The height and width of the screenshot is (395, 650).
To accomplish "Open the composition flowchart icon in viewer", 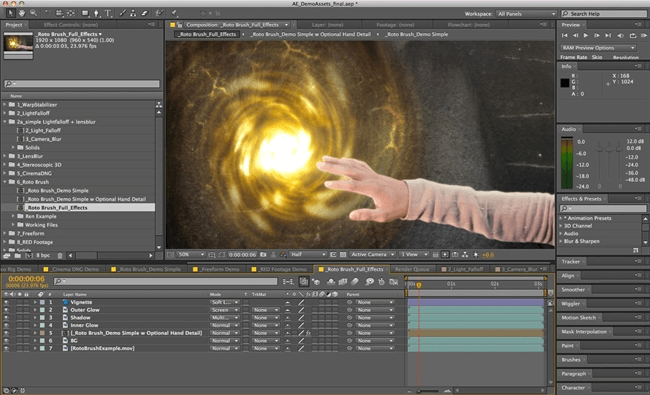I will point(465,254).
